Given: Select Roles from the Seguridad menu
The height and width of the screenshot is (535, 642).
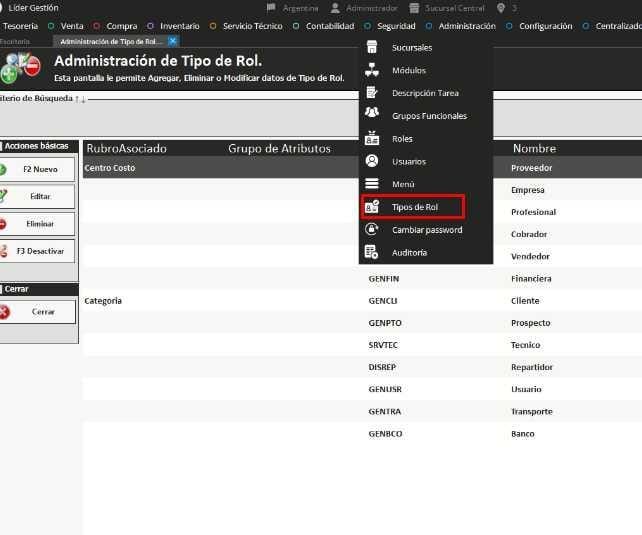Looking at the screenshot, I should coord(402,139).
